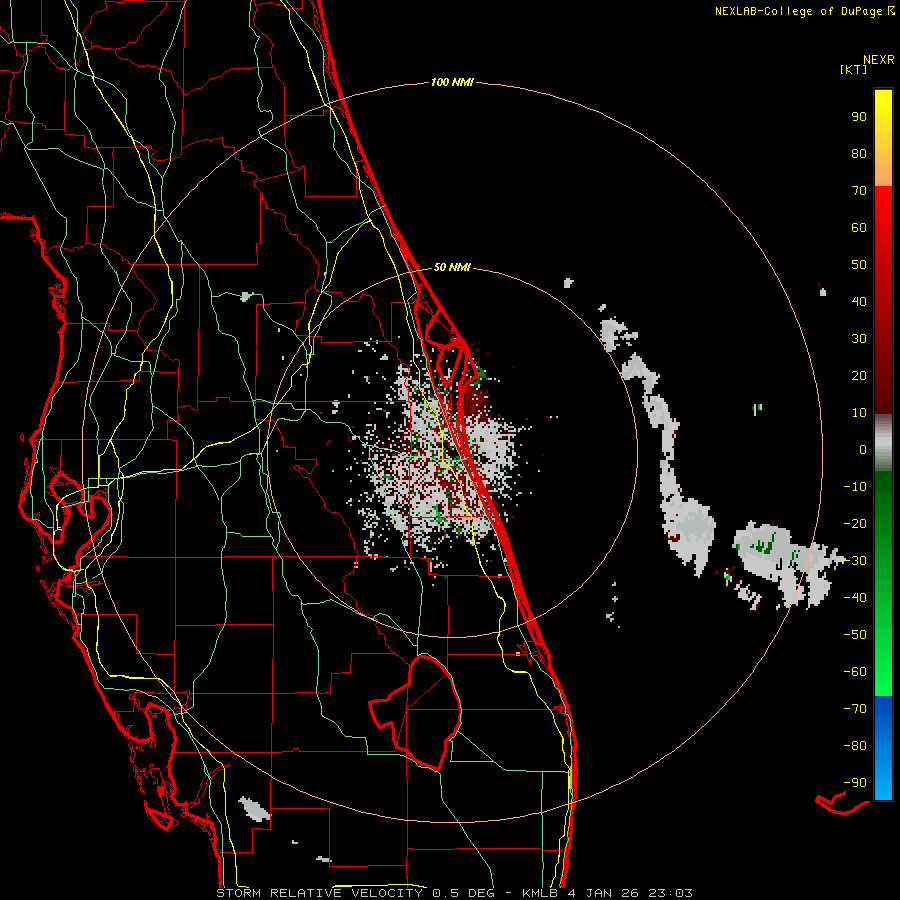This screenshot has width=900, height=900.
Task: Click the 50 NMI range ring label
Action: click(452, 267)
